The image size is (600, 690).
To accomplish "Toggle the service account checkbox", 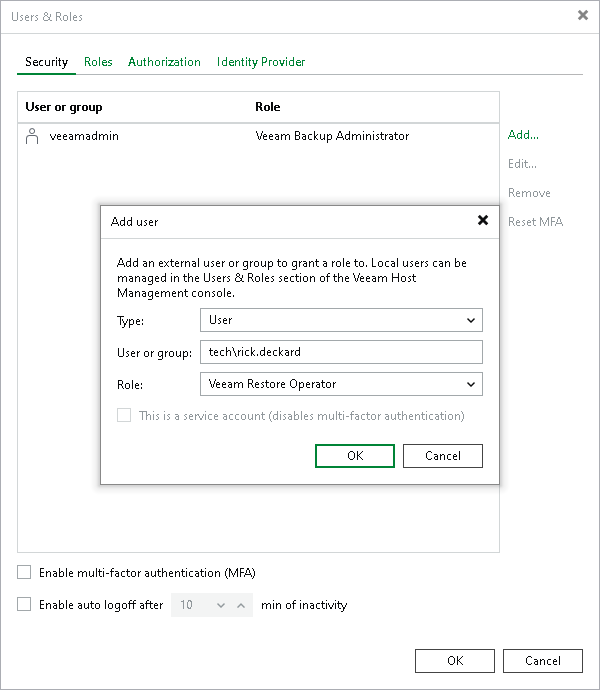I will point(124,415).
